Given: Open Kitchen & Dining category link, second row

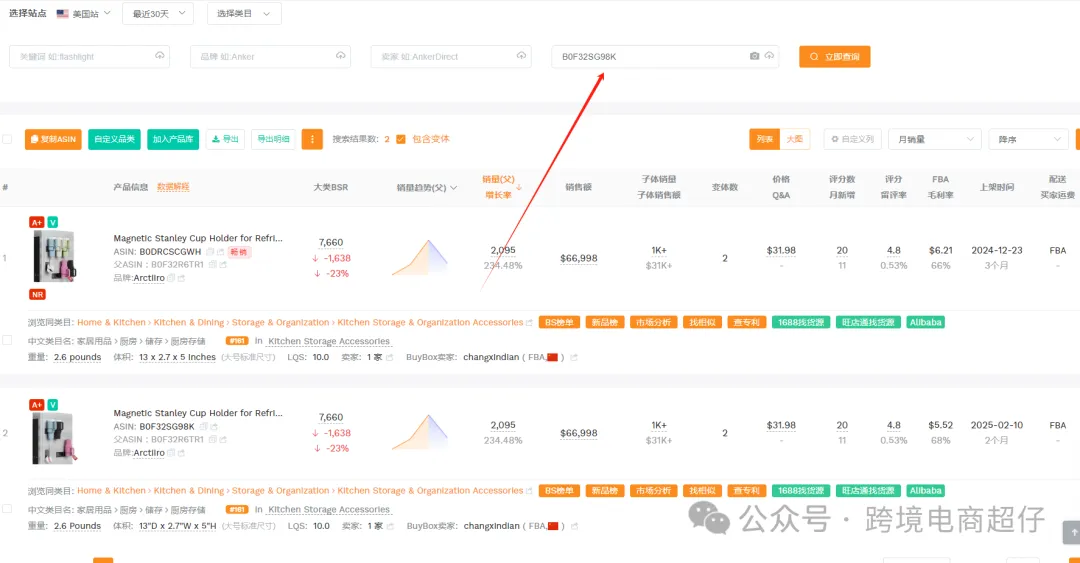Looking at the screenshot, I should pyautogui.click(x=189, y=491).
